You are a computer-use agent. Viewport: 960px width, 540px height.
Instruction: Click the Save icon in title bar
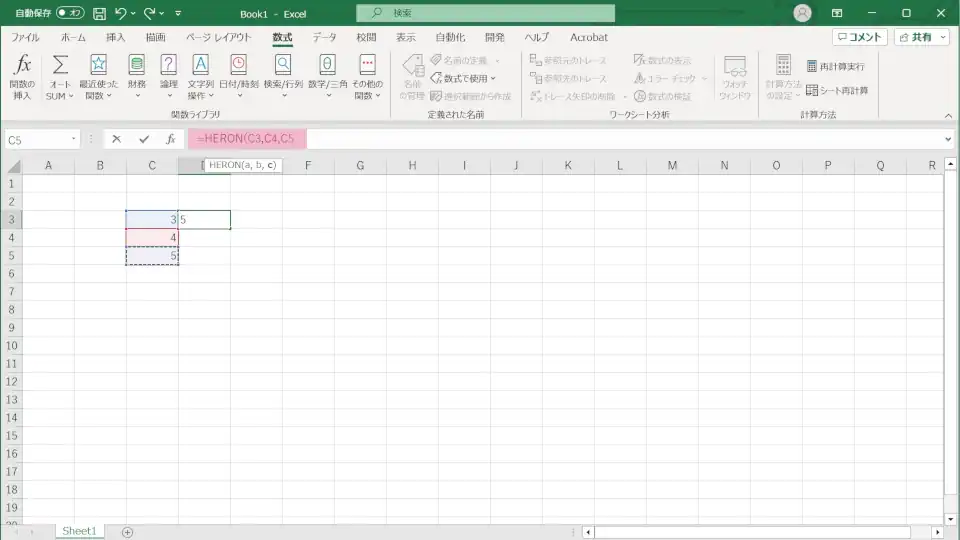(99, 13)
